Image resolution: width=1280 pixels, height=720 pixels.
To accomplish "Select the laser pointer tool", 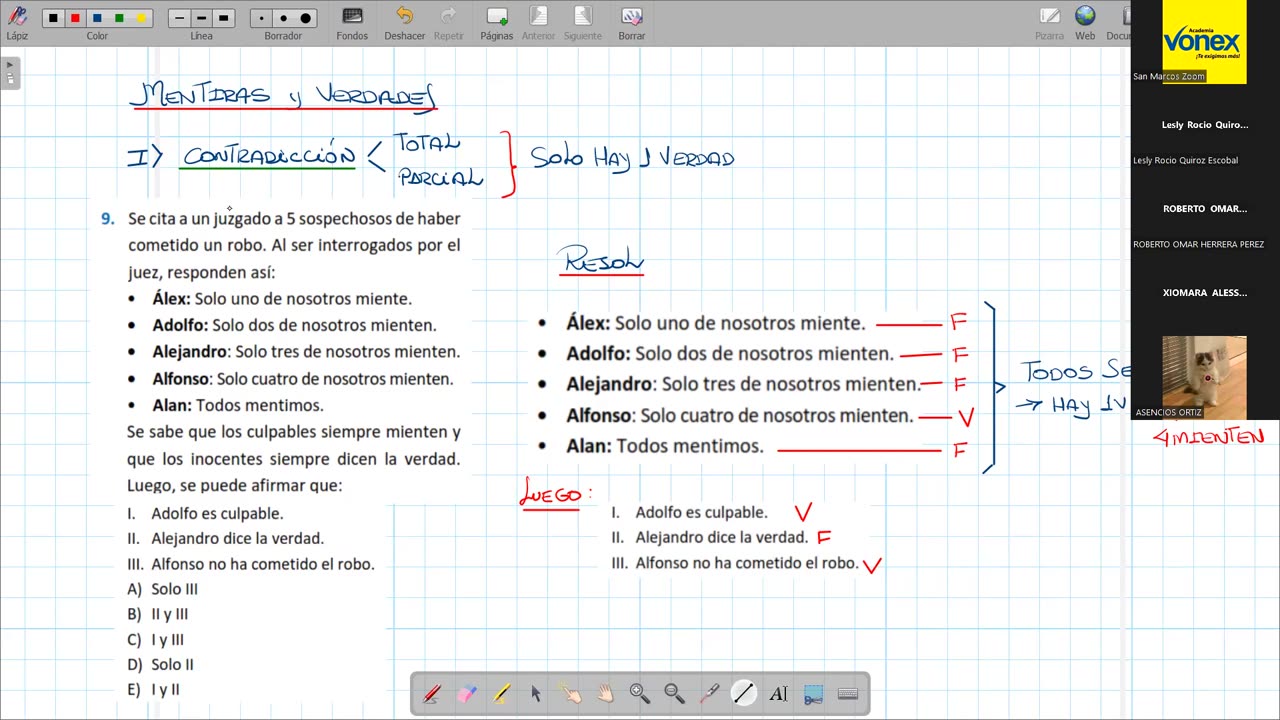I will coord(709,693).
